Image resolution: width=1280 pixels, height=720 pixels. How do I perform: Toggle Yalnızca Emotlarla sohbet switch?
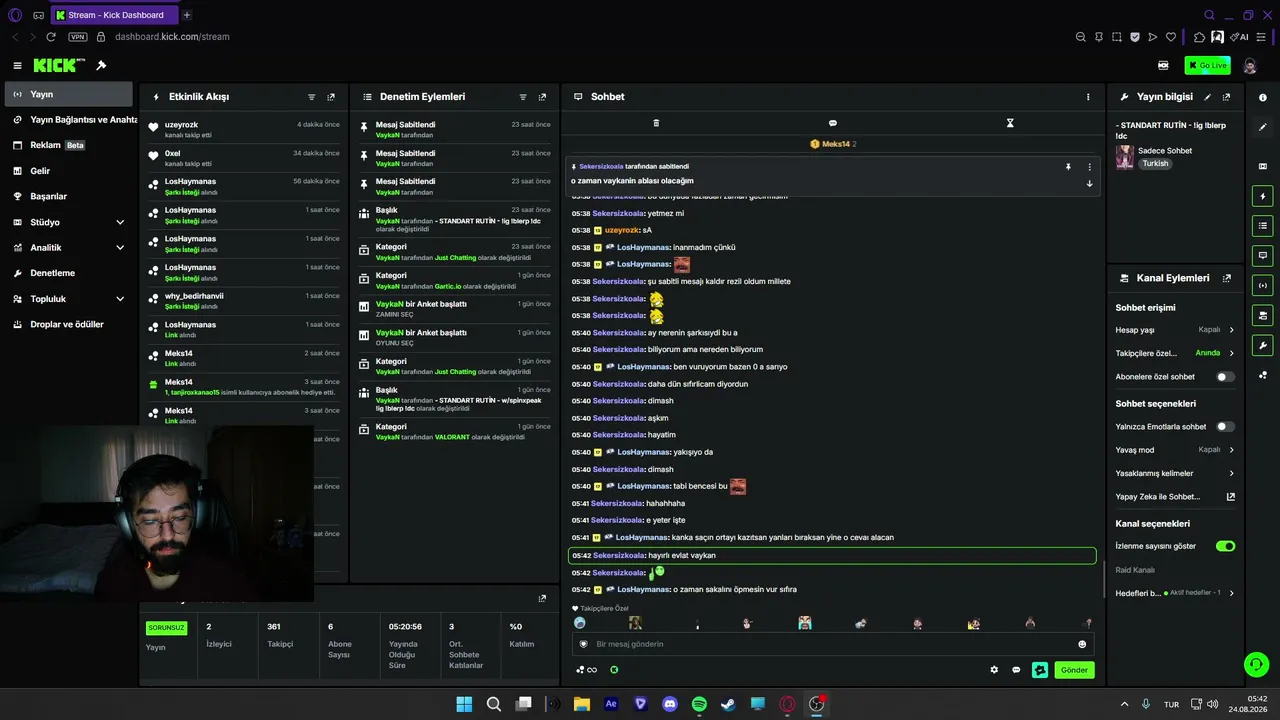click(x=1225, y=426)
